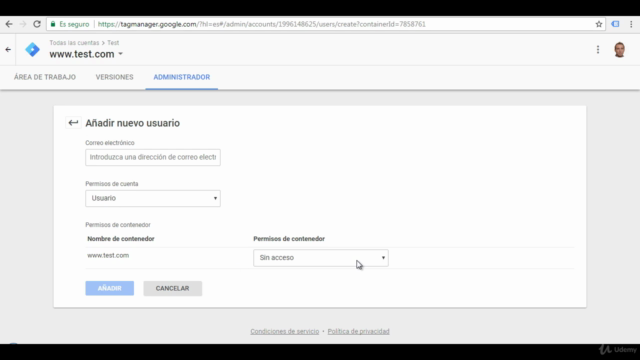The width and height of the screenshot is (640, 360).
Task: Switch to VERSIONES tab
Action: (x=114, y=77)
